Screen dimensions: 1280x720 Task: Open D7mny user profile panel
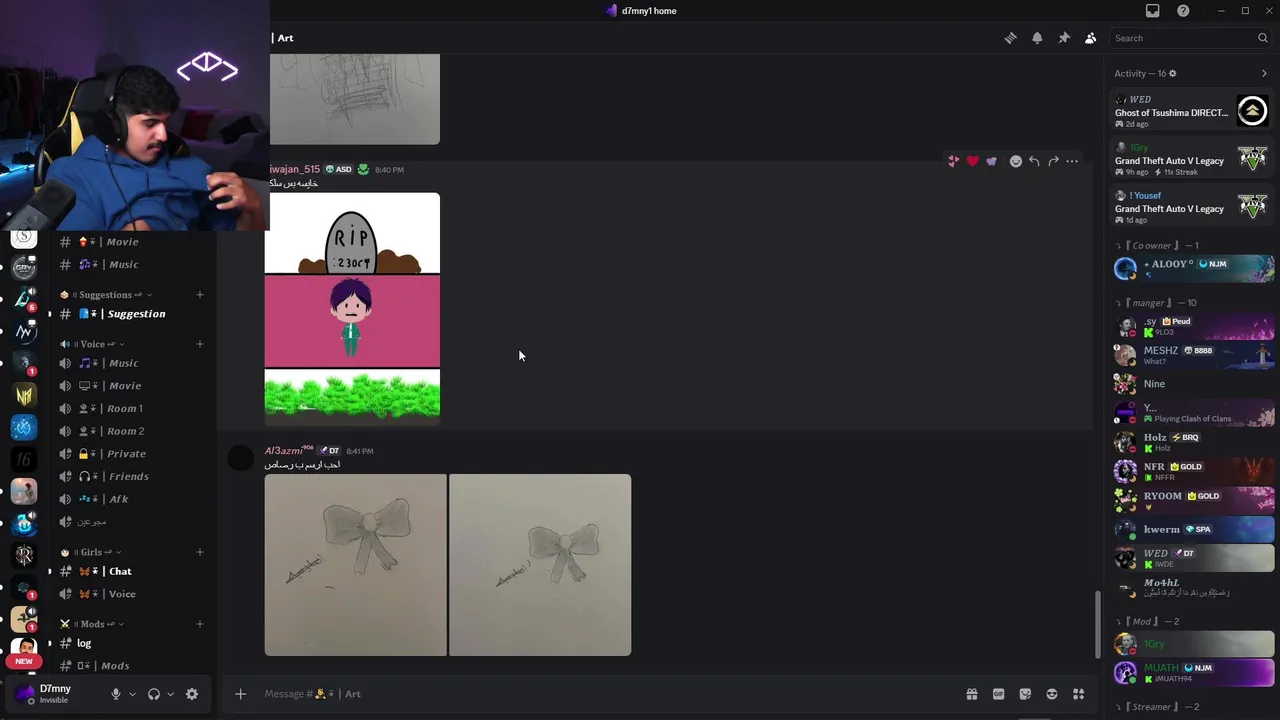coord(55,694)
